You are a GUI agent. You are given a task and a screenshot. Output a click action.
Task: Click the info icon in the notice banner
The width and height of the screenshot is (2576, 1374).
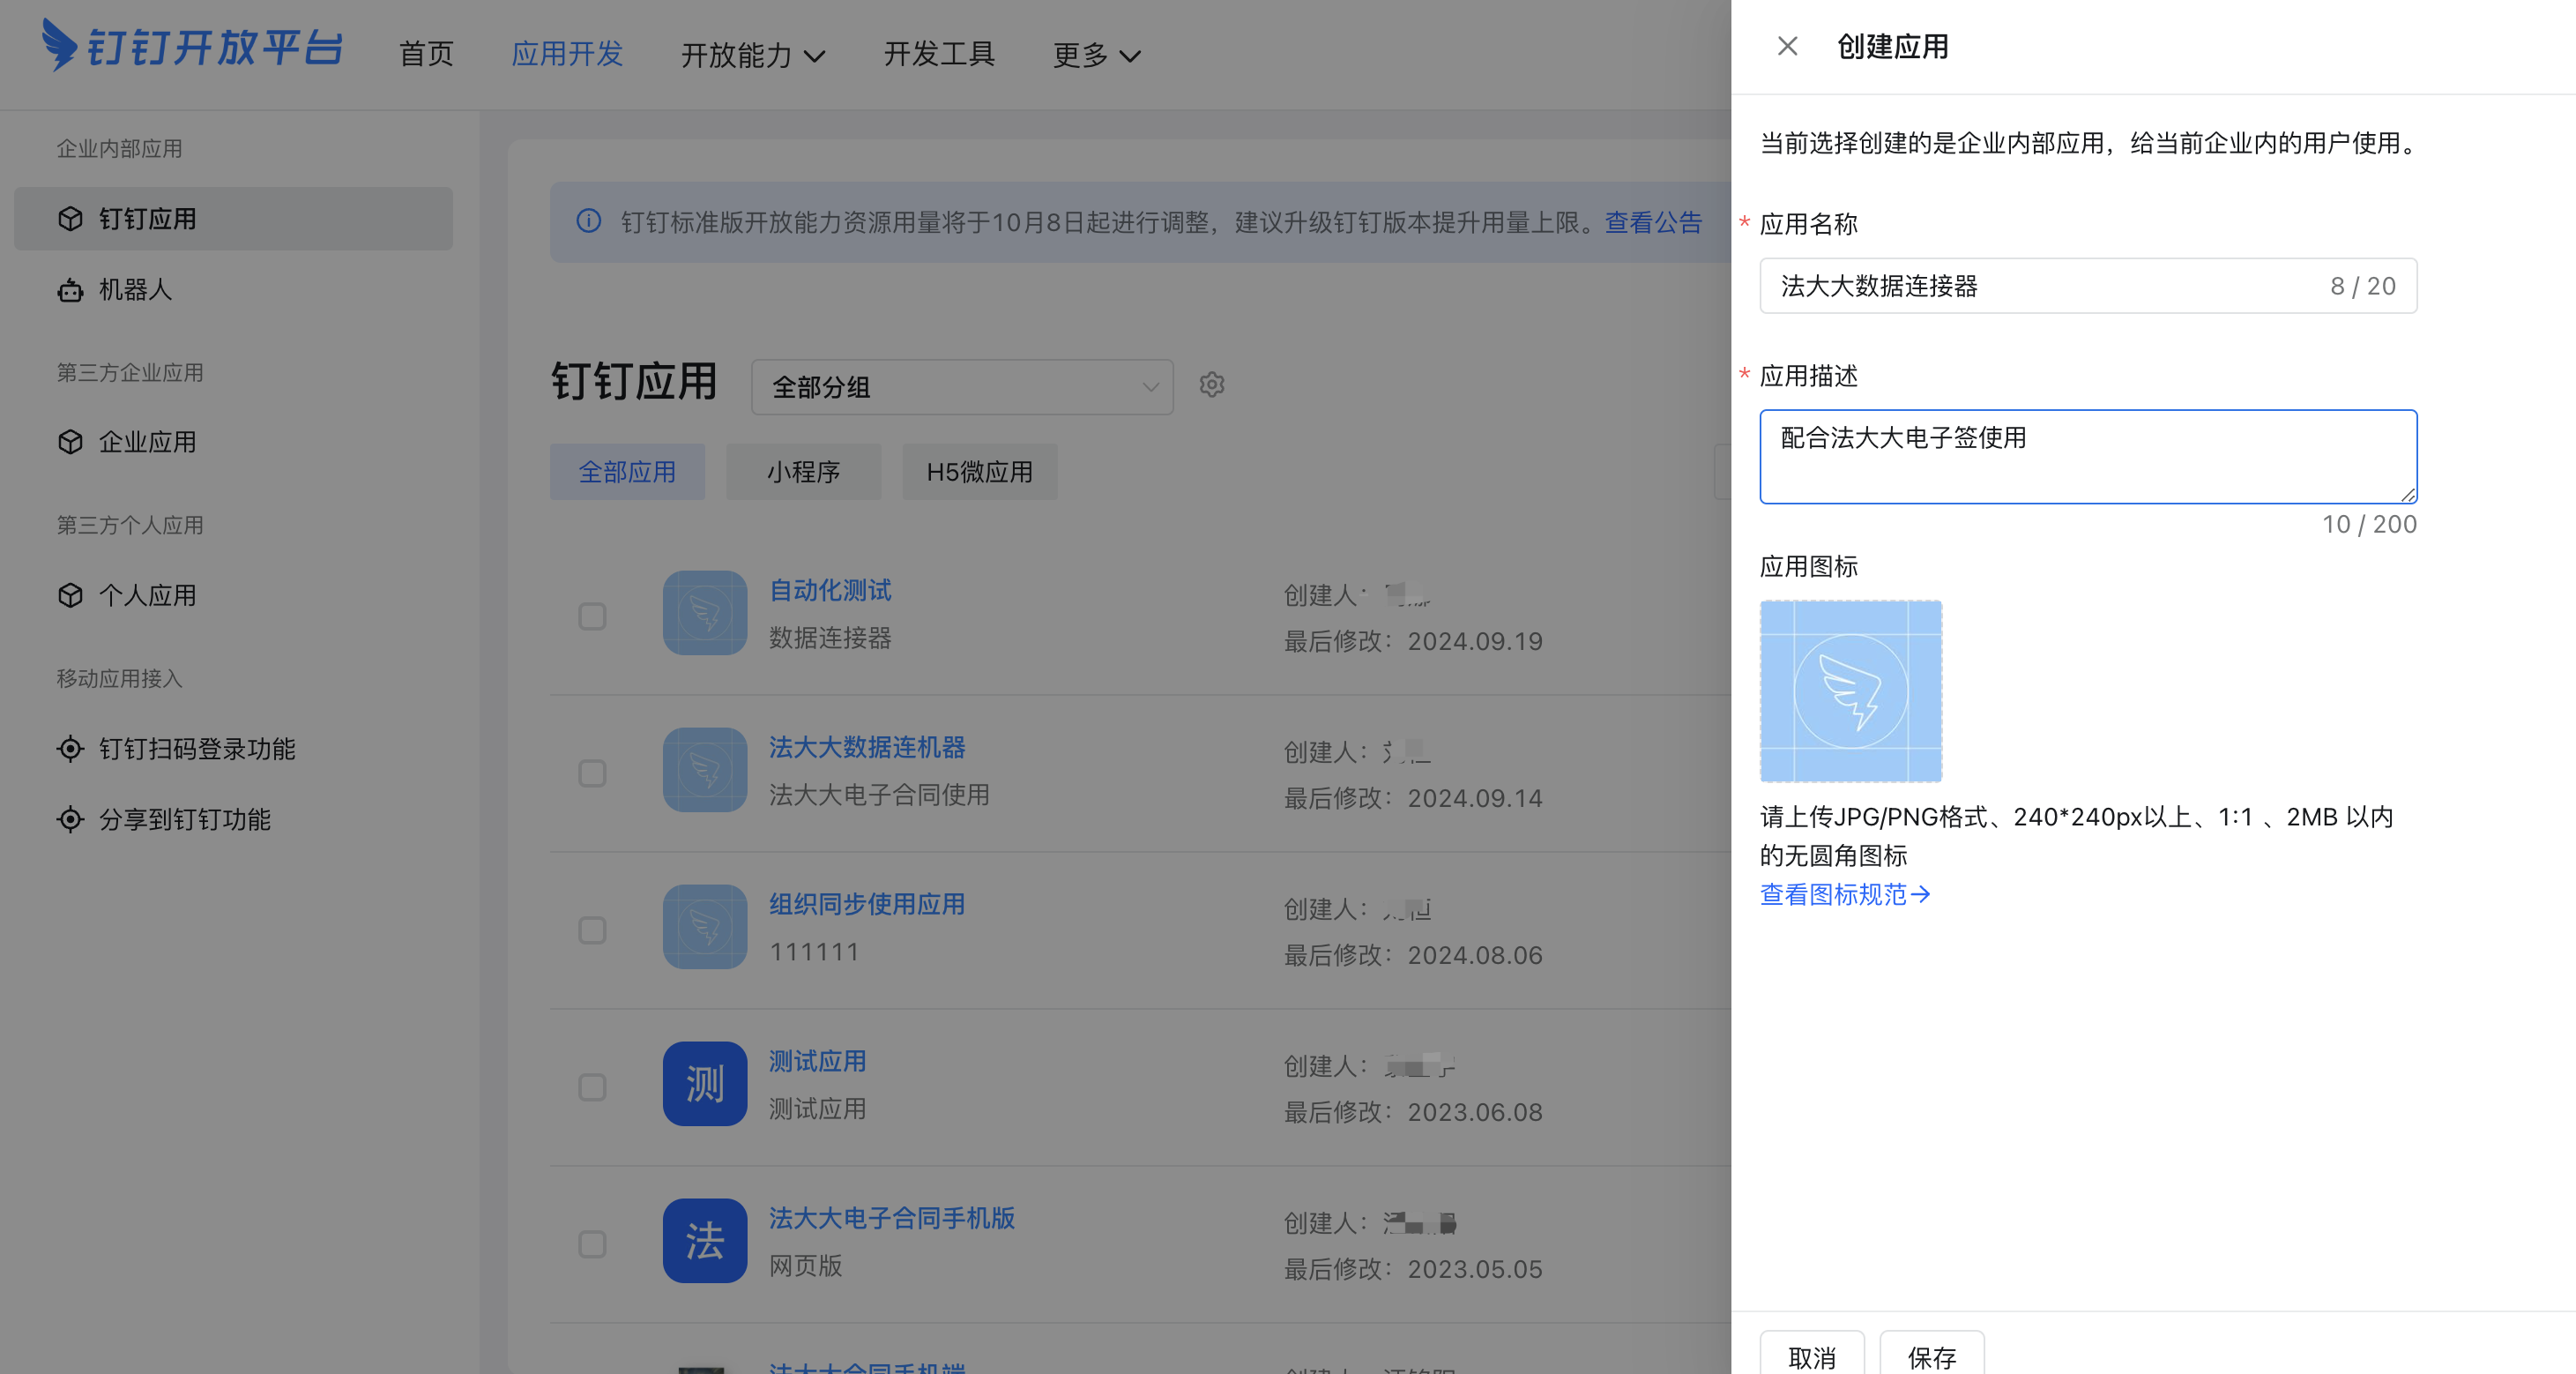[589, 221]
